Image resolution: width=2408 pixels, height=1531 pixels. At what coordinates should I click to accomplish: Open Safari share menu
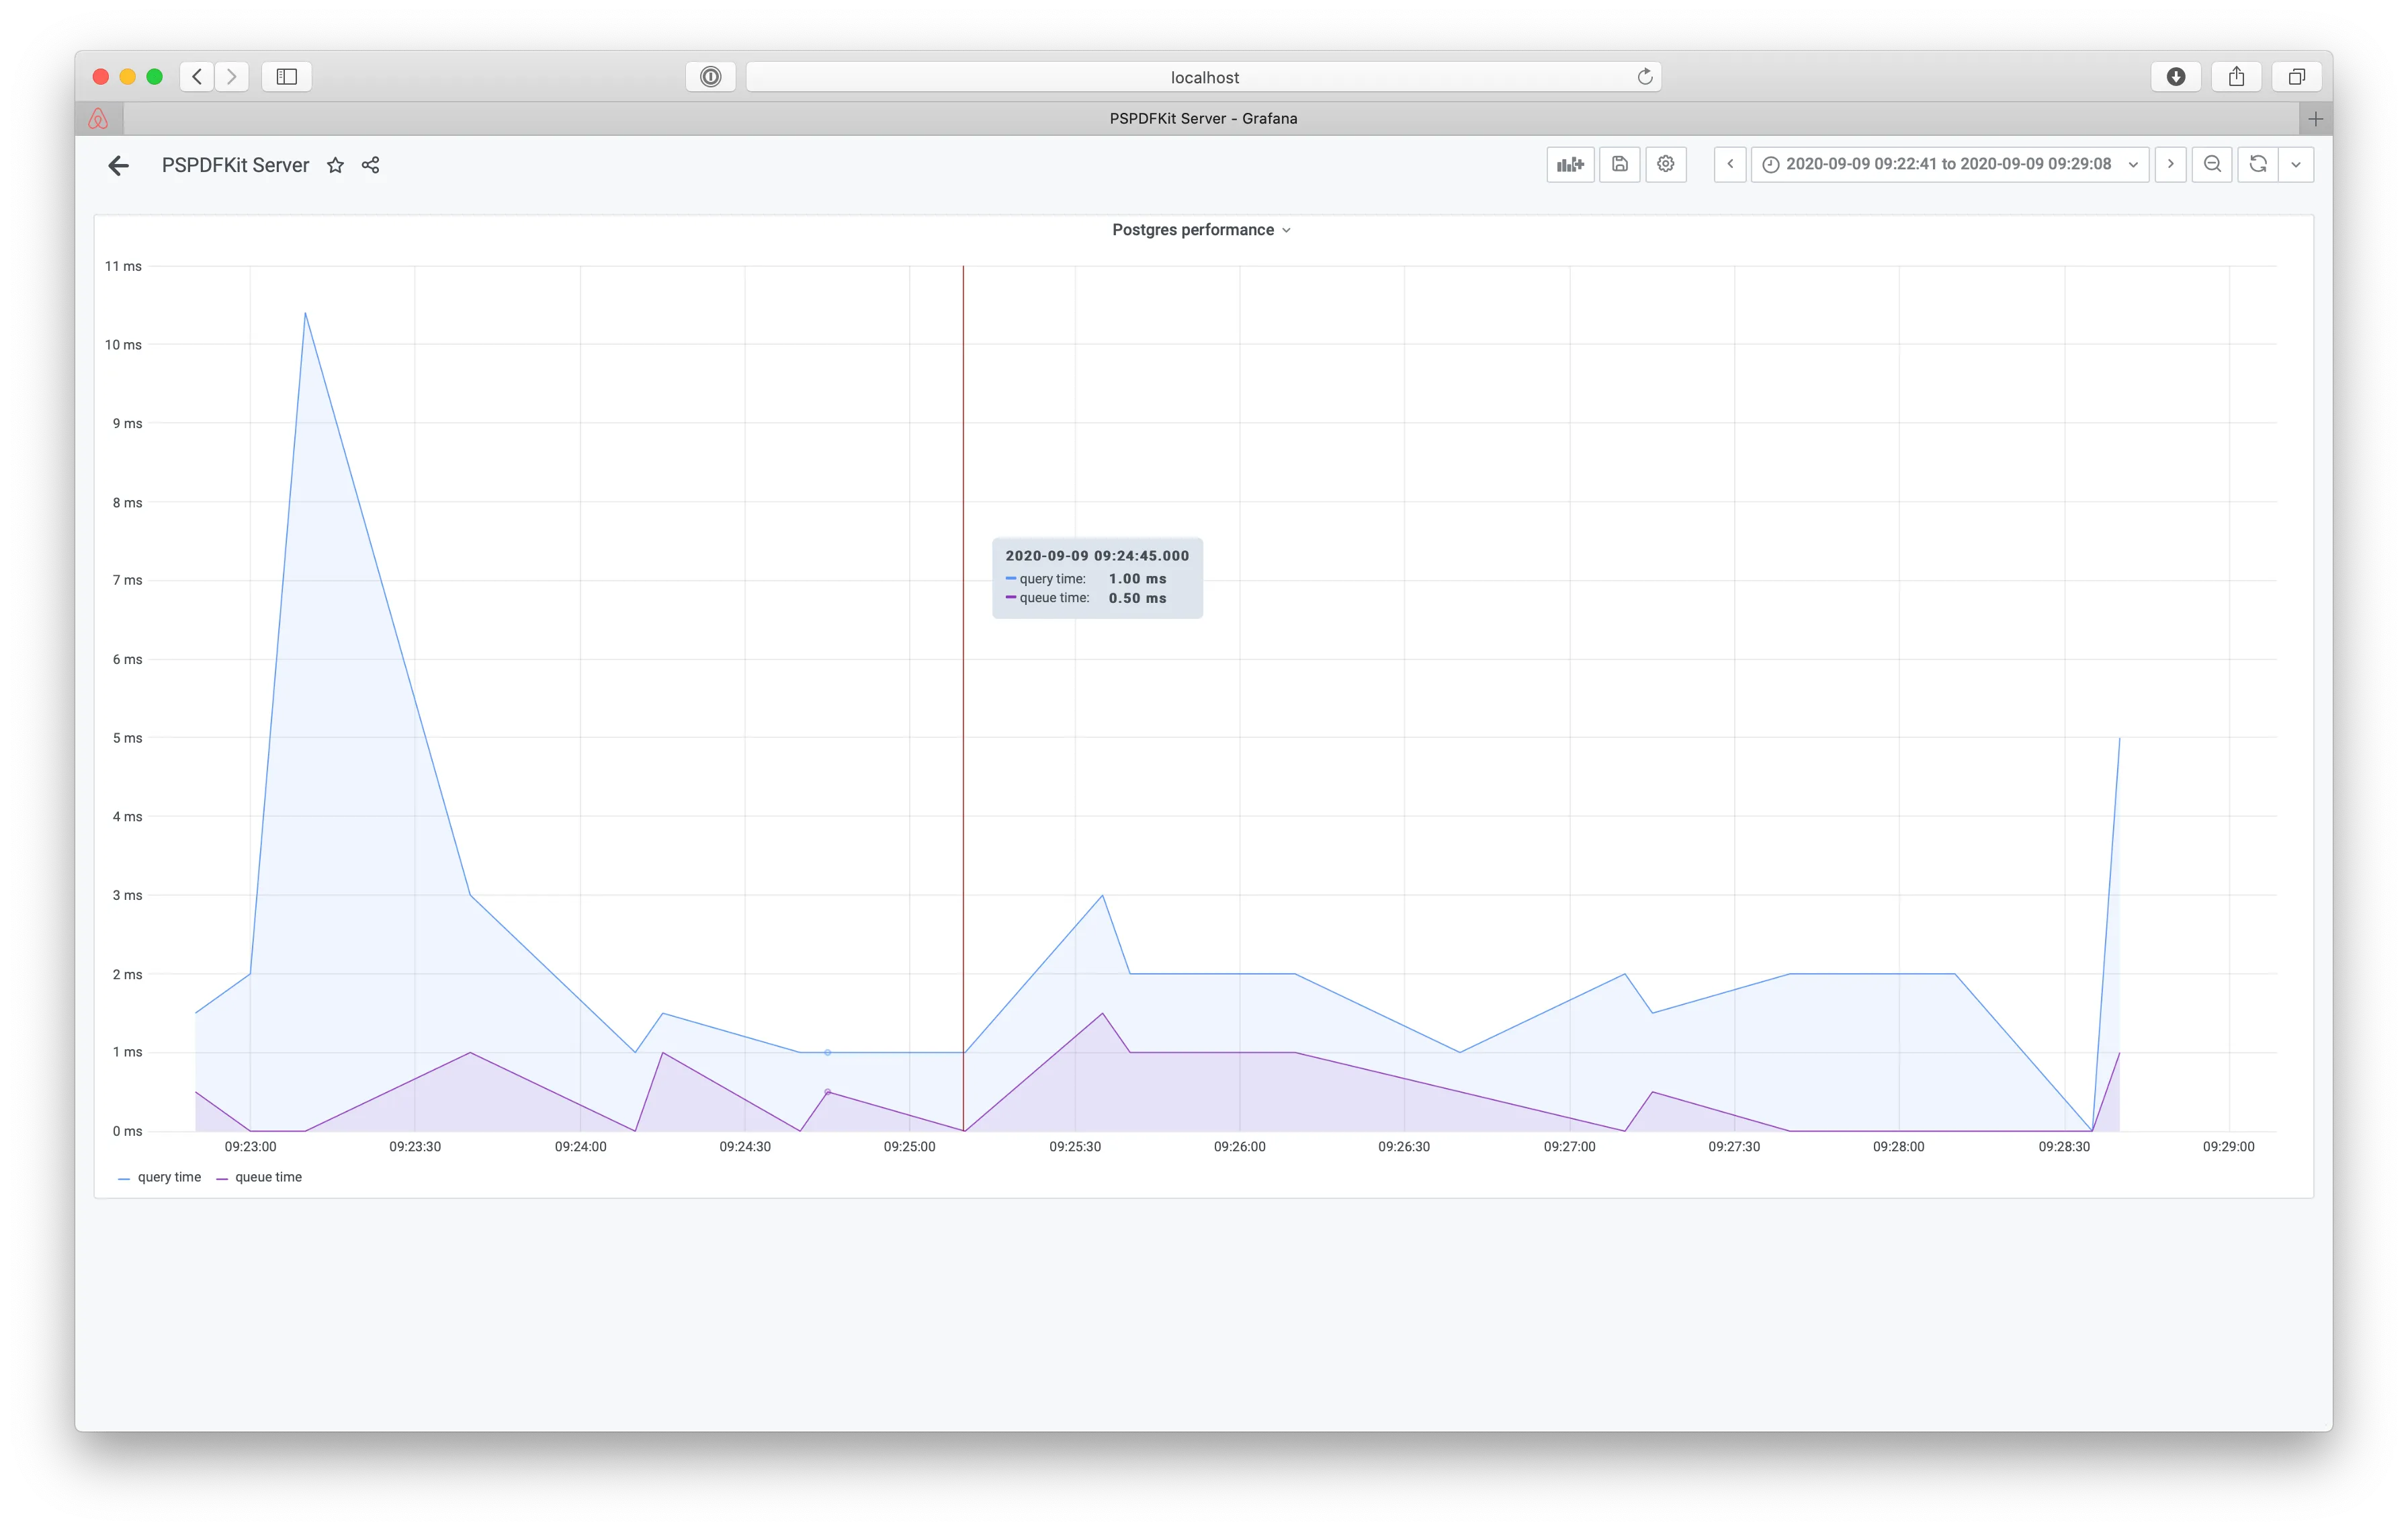click(2237, 77)
